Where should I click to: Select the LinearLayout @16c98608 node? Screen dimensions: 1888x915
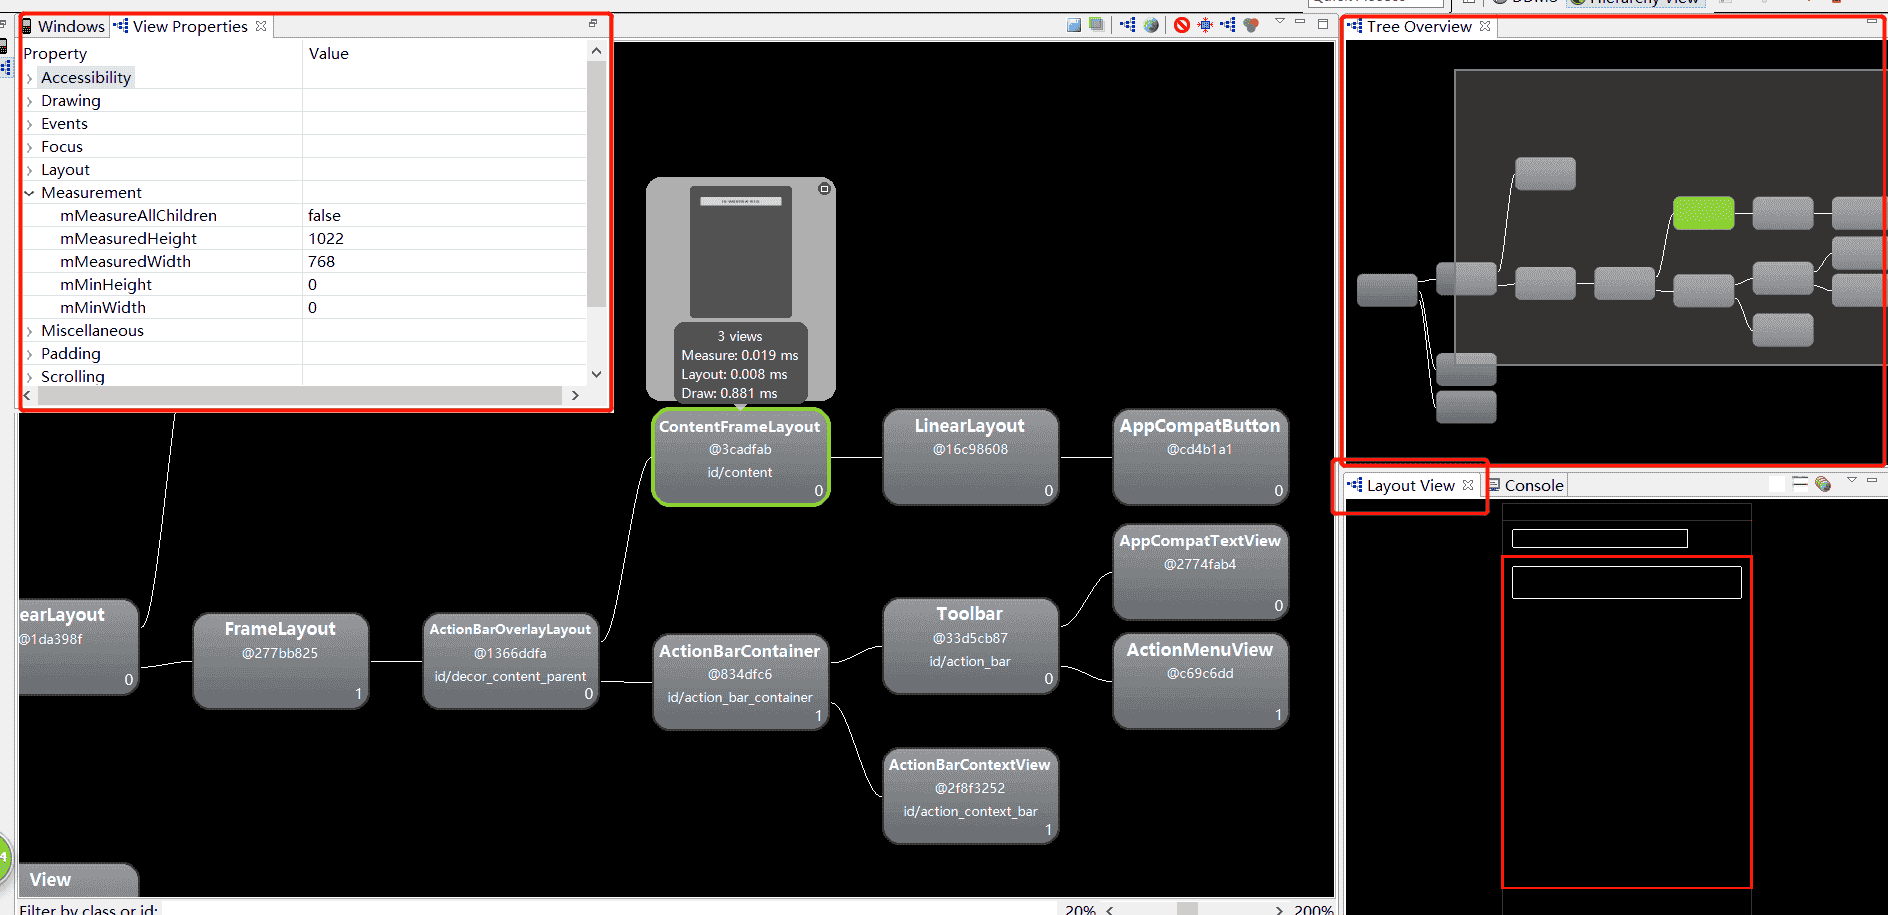[970, 457]
